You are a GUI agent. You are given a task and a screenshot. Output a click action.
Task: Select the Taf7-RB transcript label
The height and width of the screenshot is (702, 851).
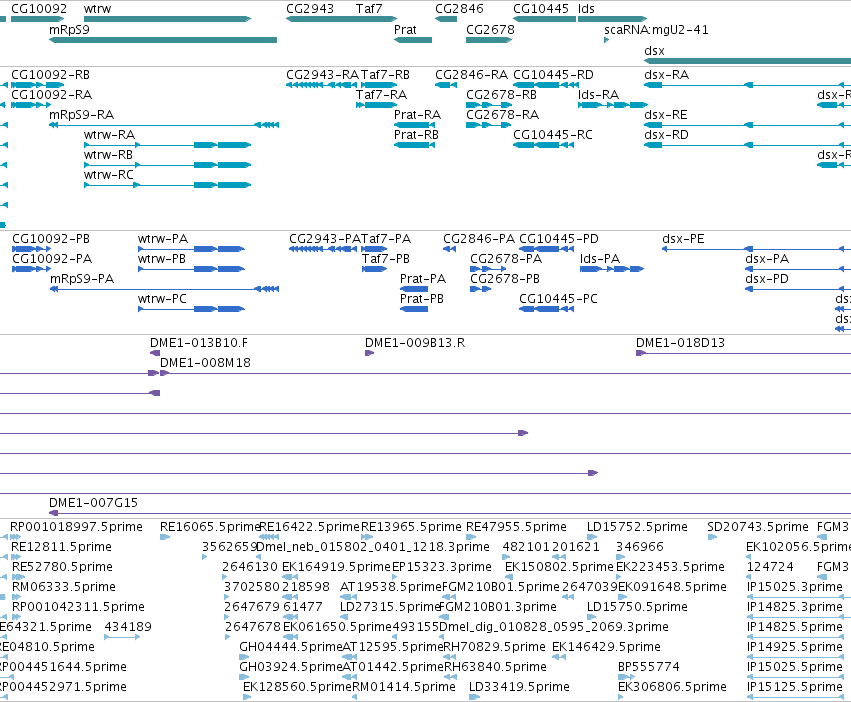(x=385, y=74)
